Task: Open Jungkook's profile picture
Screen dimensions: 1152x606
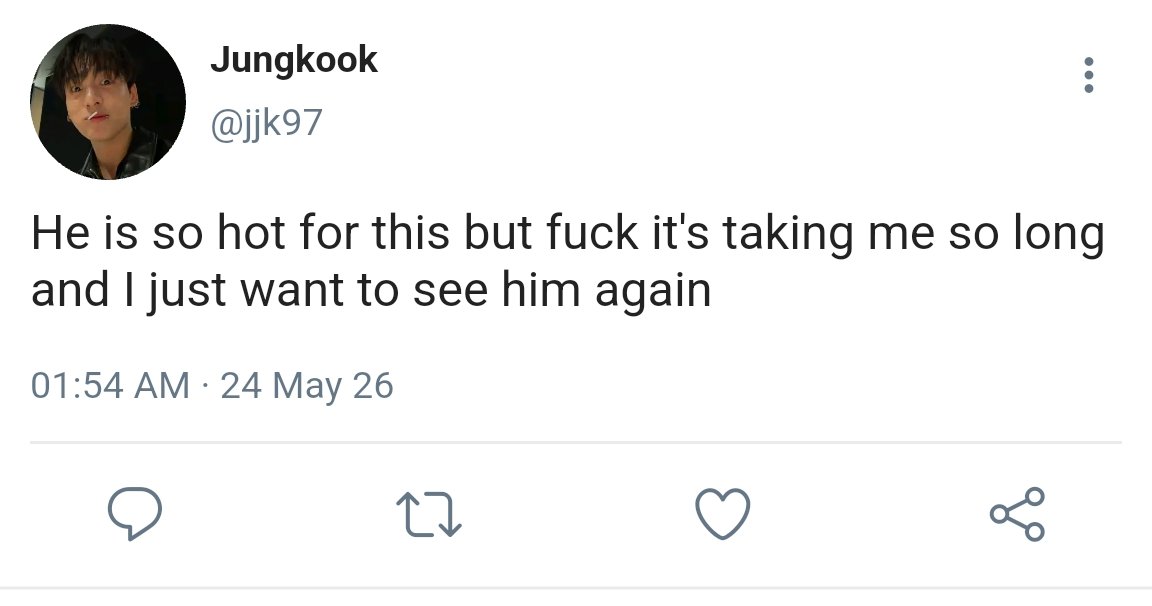Action: pos(108,101)
